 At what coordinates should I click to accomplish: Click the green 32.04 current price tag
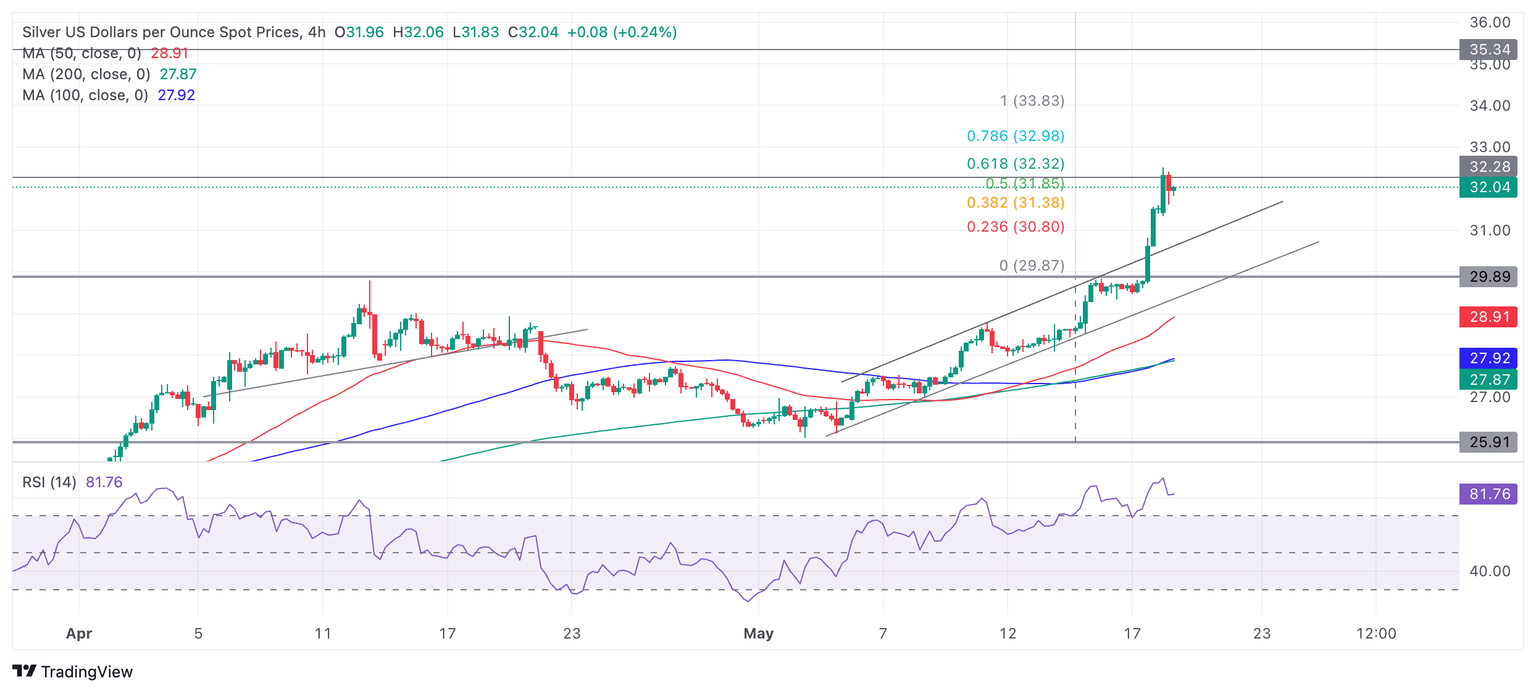click(x=1487, y=187)
